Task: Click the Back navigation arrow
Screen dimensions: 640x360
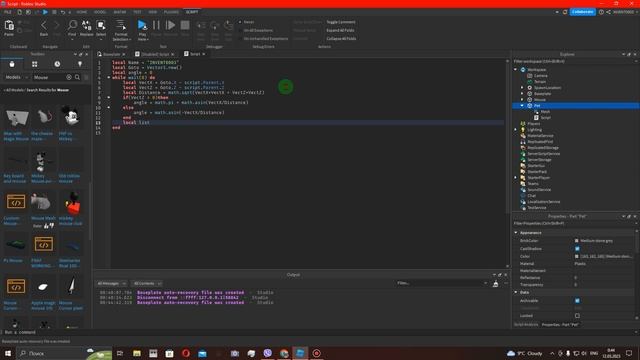Action: point(44,25)
